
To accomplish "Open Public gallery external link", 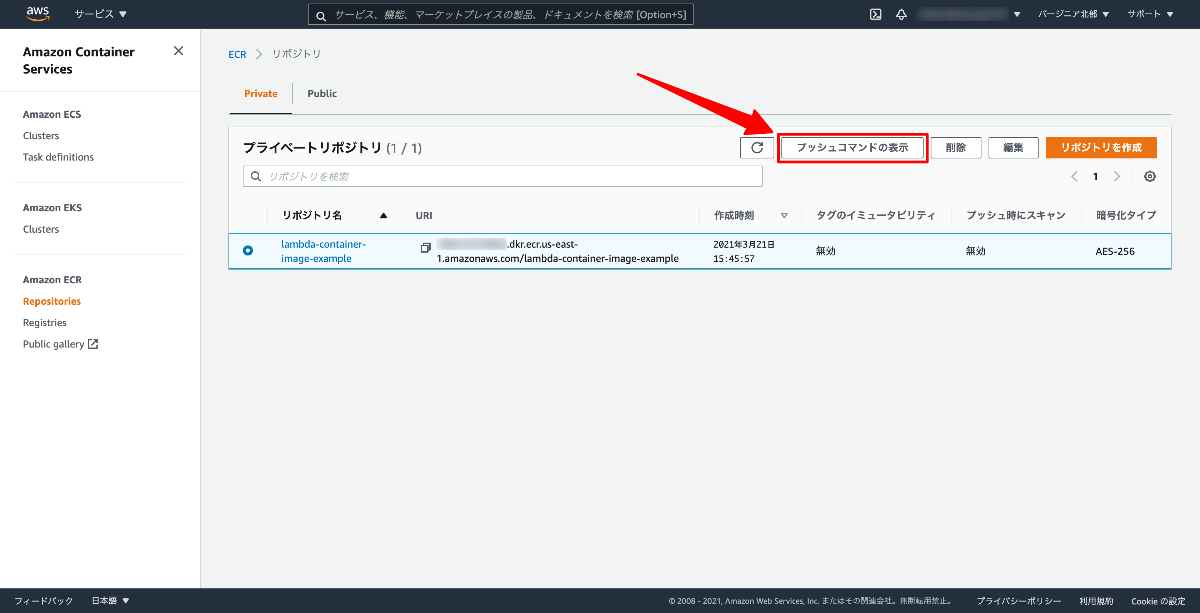I will 60,344.
